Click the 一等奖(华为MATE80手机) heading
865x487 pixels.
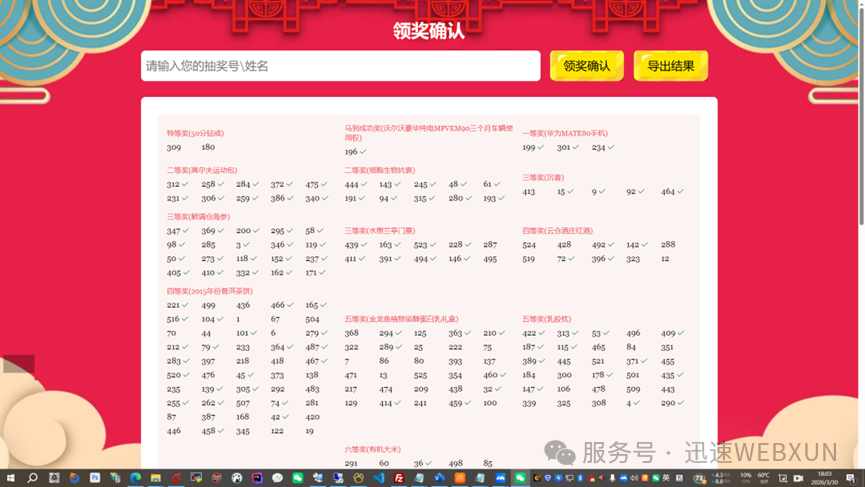(565, 133)
